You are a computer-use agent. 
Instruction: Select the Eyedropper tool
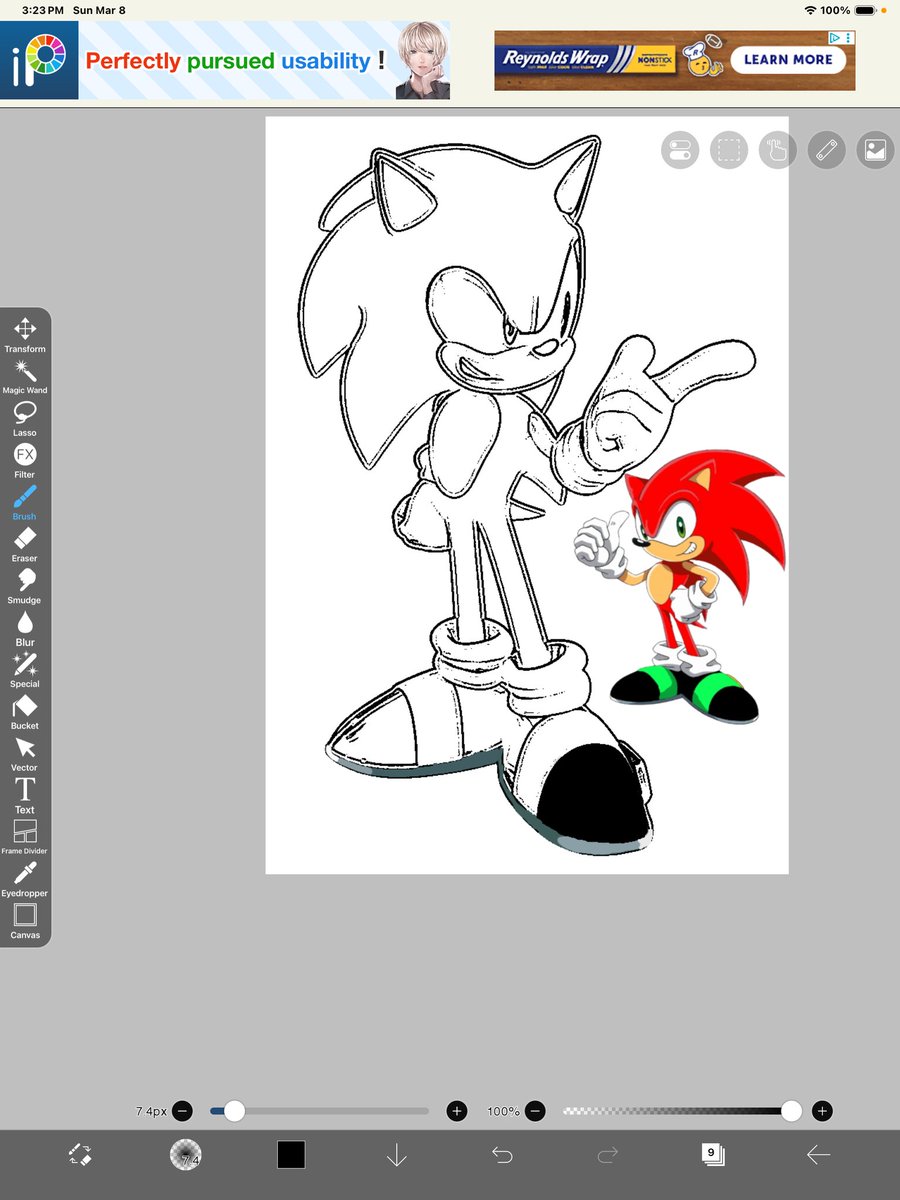pos(25,880)
